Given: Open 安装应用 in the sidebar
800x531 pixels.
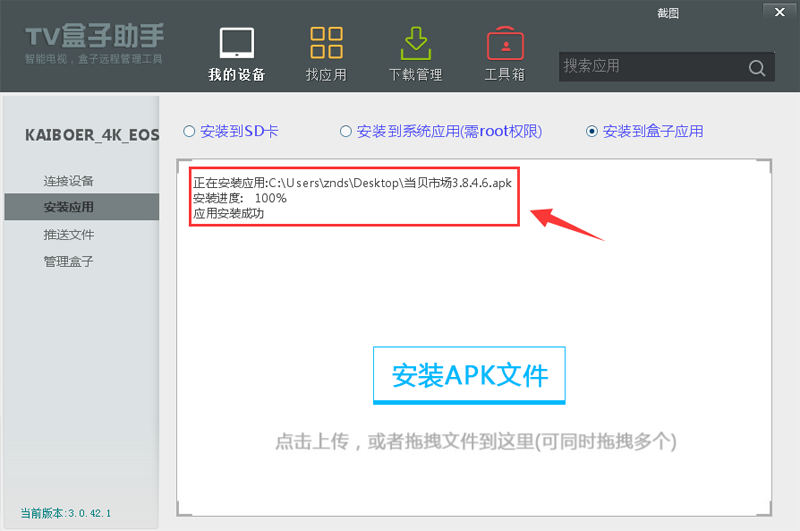Looking at the screenshot, I should (x=82, y=207).
